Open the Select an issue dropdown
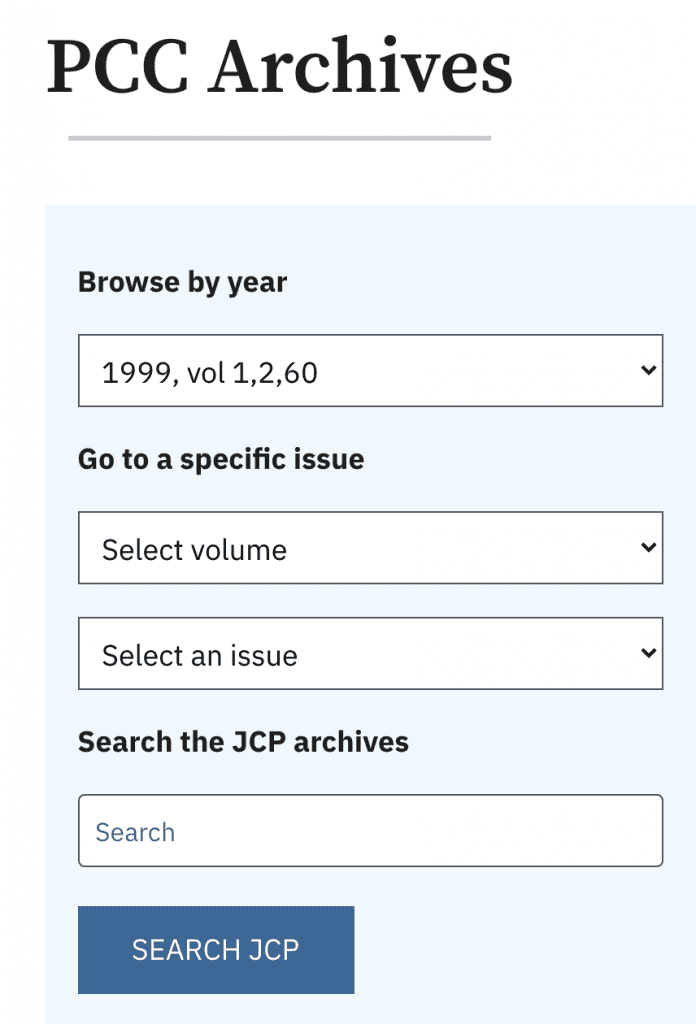Image resolution: width=696 pixels, height=1024 pixels. pyautogui.click(x=370, y=654)
